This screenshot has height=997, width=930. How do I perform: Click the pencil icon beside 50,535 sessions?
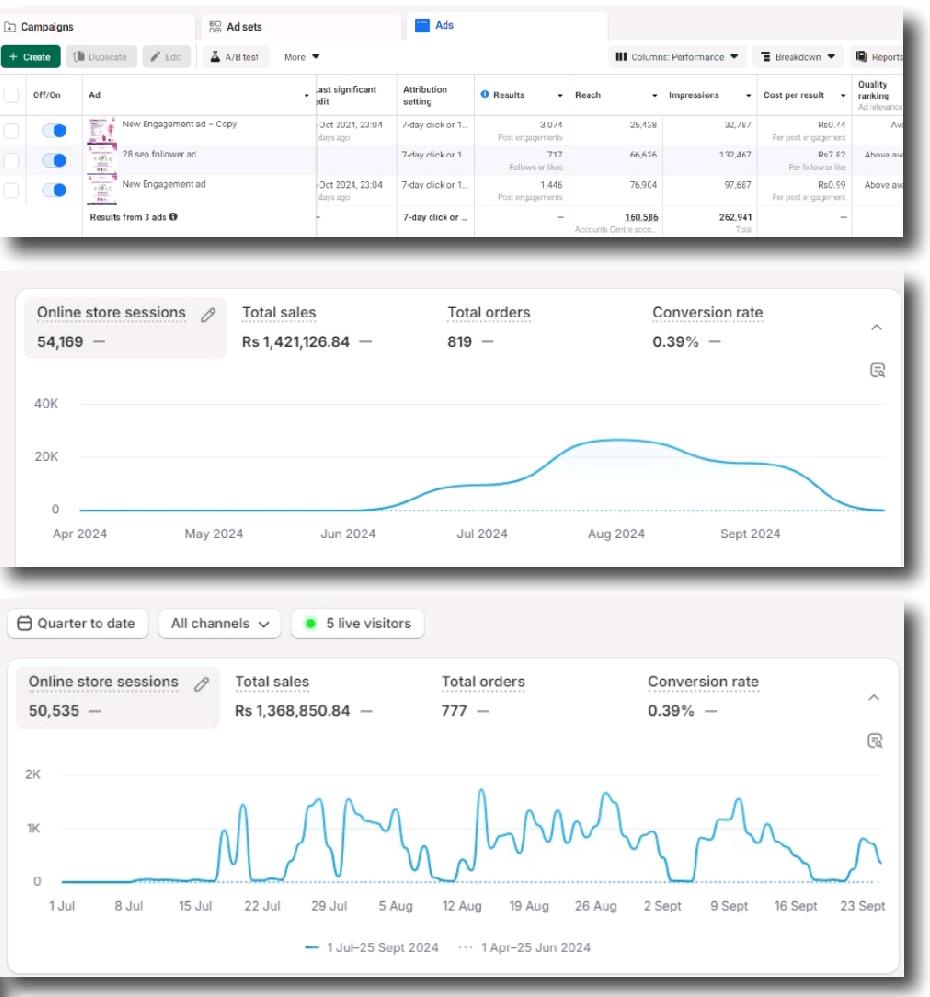point(202,685)
